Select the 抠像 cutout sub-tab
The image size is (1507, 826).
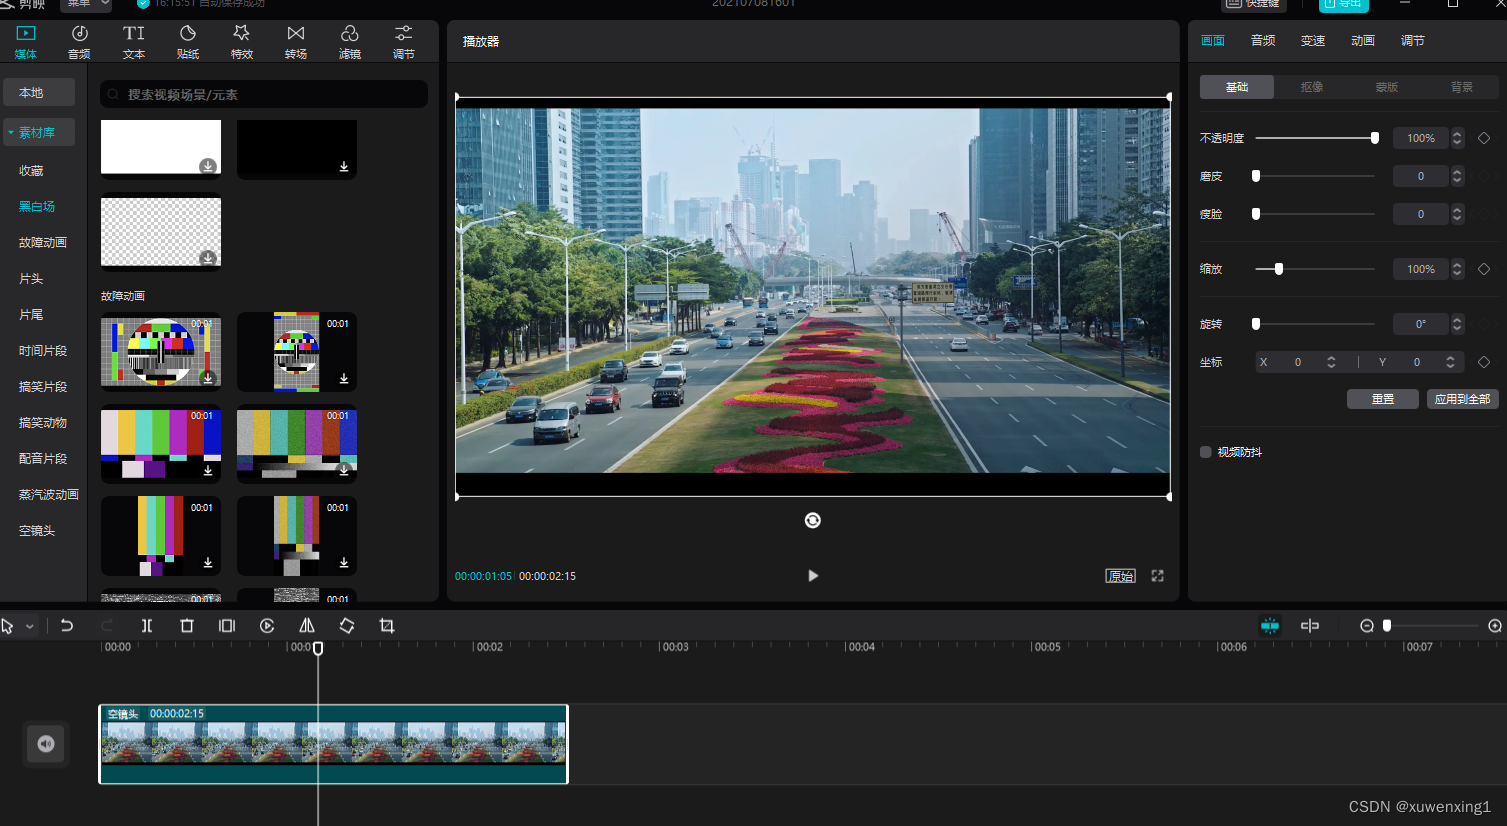1312,87
